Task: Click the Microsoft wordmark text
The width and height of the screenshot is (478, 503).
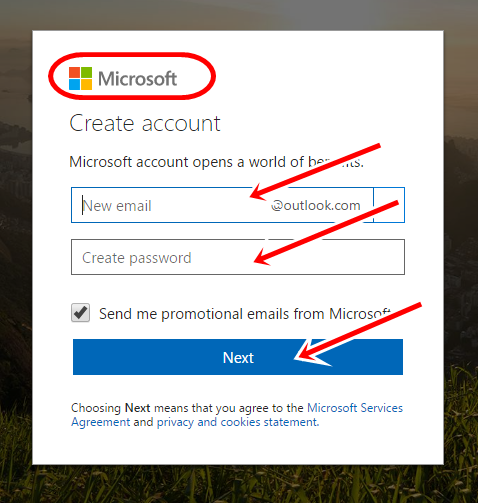Action: pyautogui.click(x=137, y=79)
